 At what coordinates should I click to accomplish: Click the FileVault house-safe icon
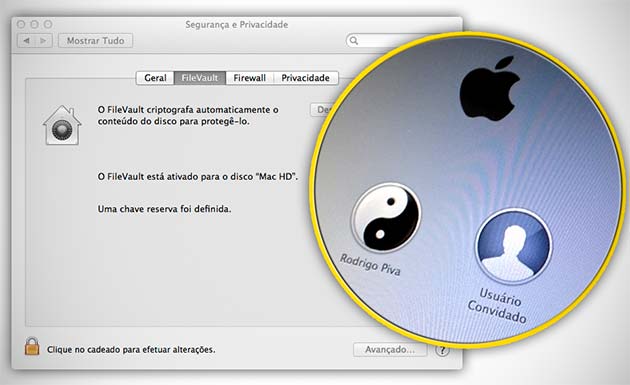62,125
